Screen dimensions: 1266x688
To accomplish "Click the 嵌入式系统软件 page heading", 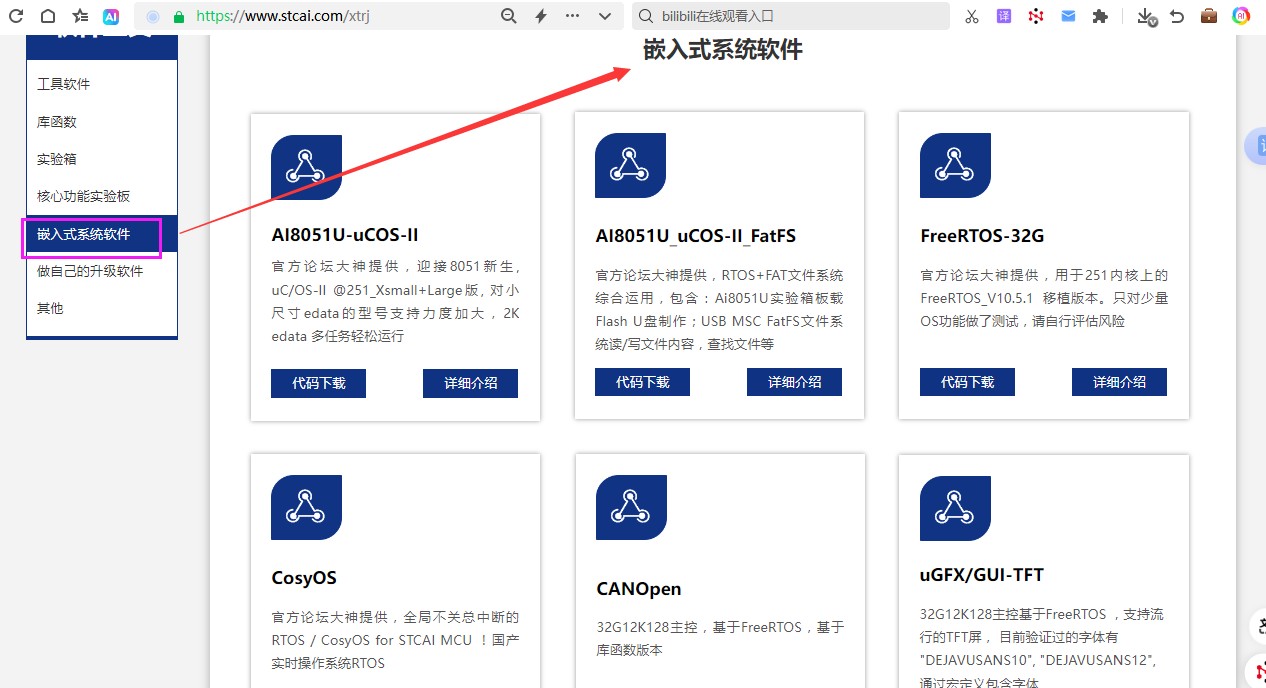I will 723,50.
